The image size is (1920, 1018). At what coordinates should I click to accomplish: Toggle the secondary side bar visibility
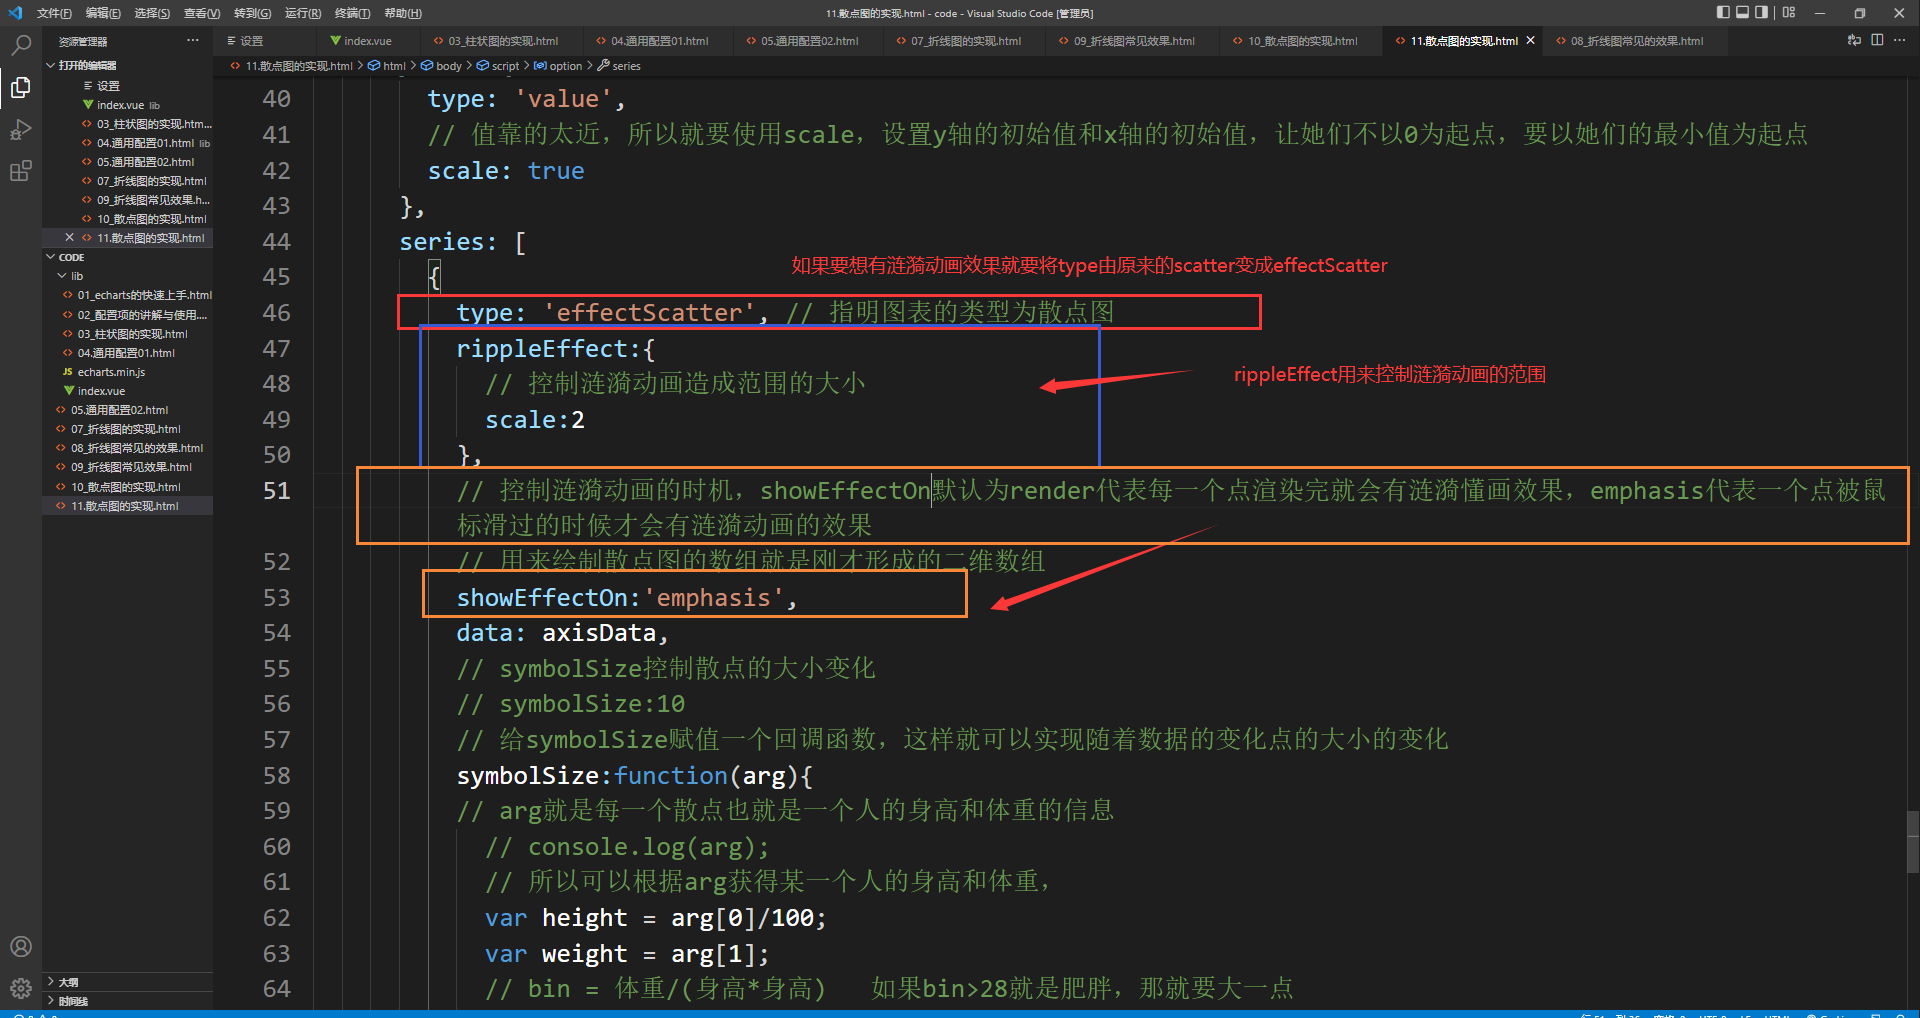(x=1762, y=13)
